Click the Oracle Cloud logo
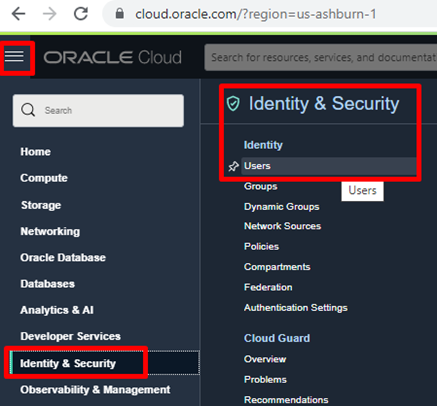Viewport: 437px width, 406px height. tap(113, 57)
